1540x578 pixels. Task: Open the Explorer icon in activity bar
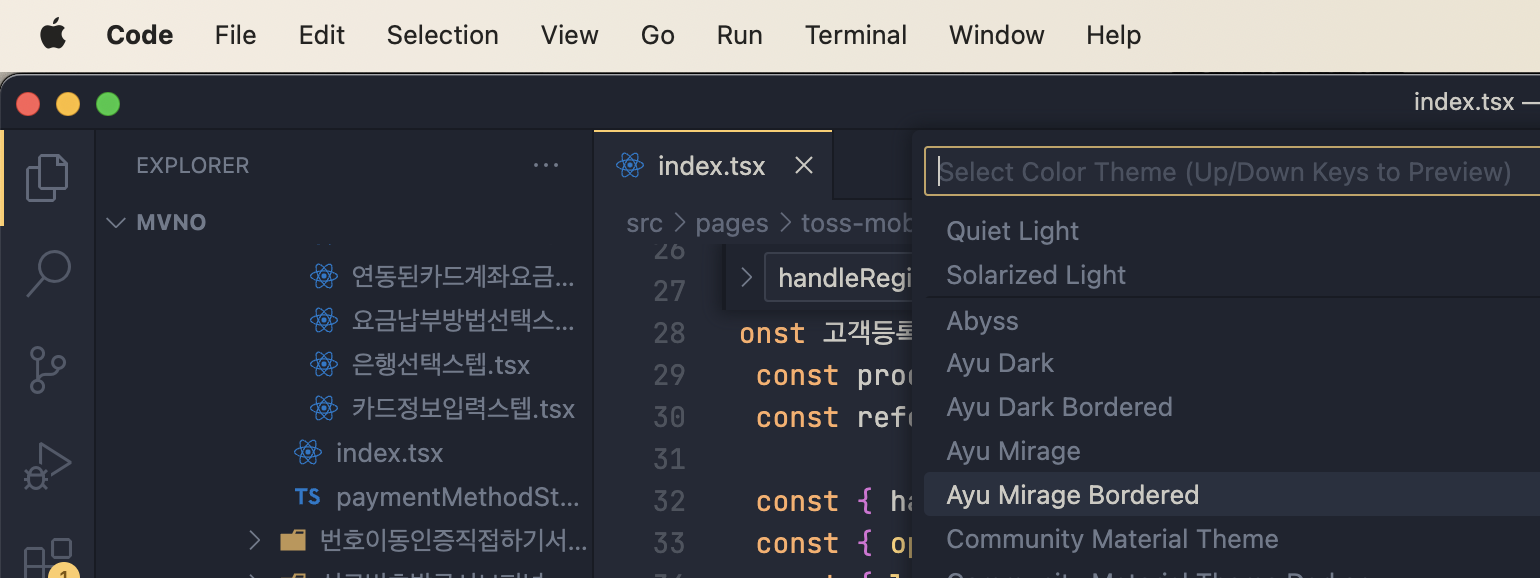[47, 178]
